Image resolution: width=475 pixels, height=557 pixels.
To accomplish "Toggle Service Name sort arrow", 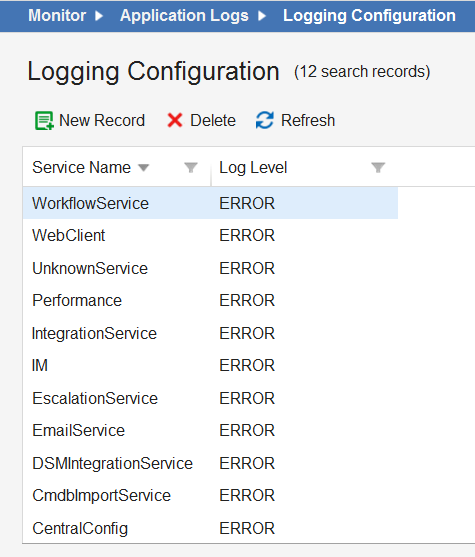I will pos(144,168).
